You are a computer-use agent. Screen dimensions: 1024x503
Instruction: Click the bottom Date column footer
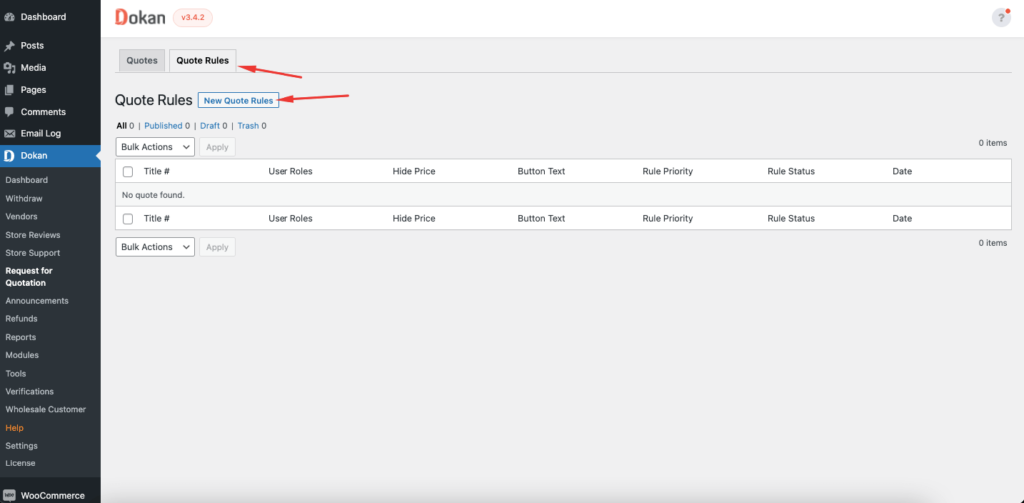pyautogui.click(x=902, y=219)
